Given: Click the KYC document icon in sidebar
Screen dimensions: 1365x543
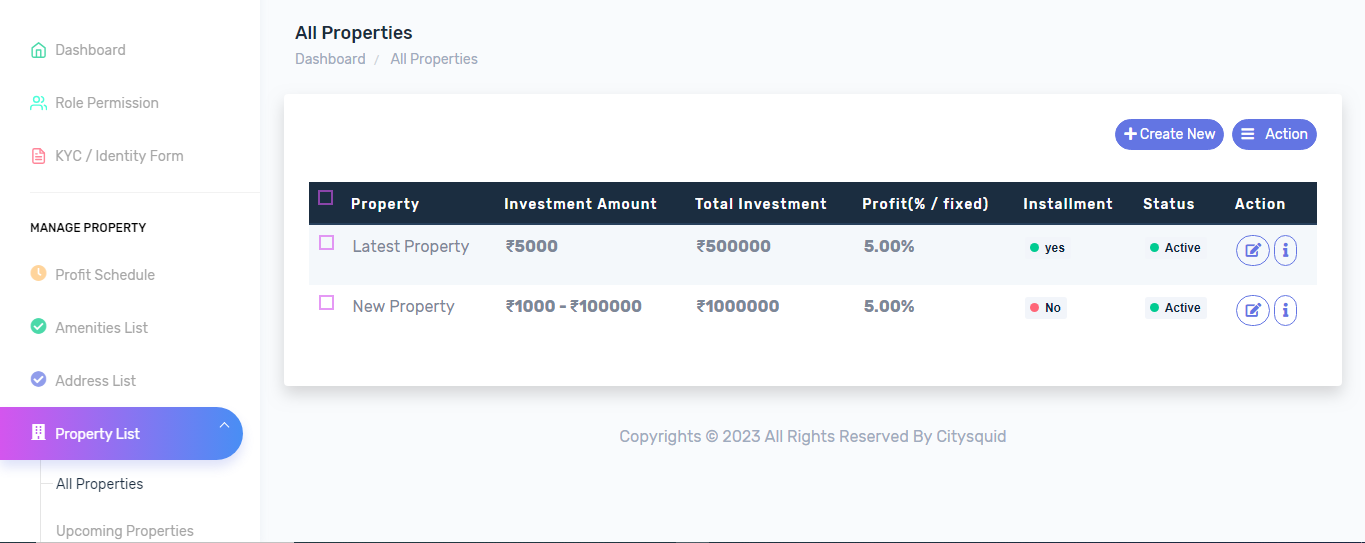Looking at the screenshot, I should (x=38, y=156).
